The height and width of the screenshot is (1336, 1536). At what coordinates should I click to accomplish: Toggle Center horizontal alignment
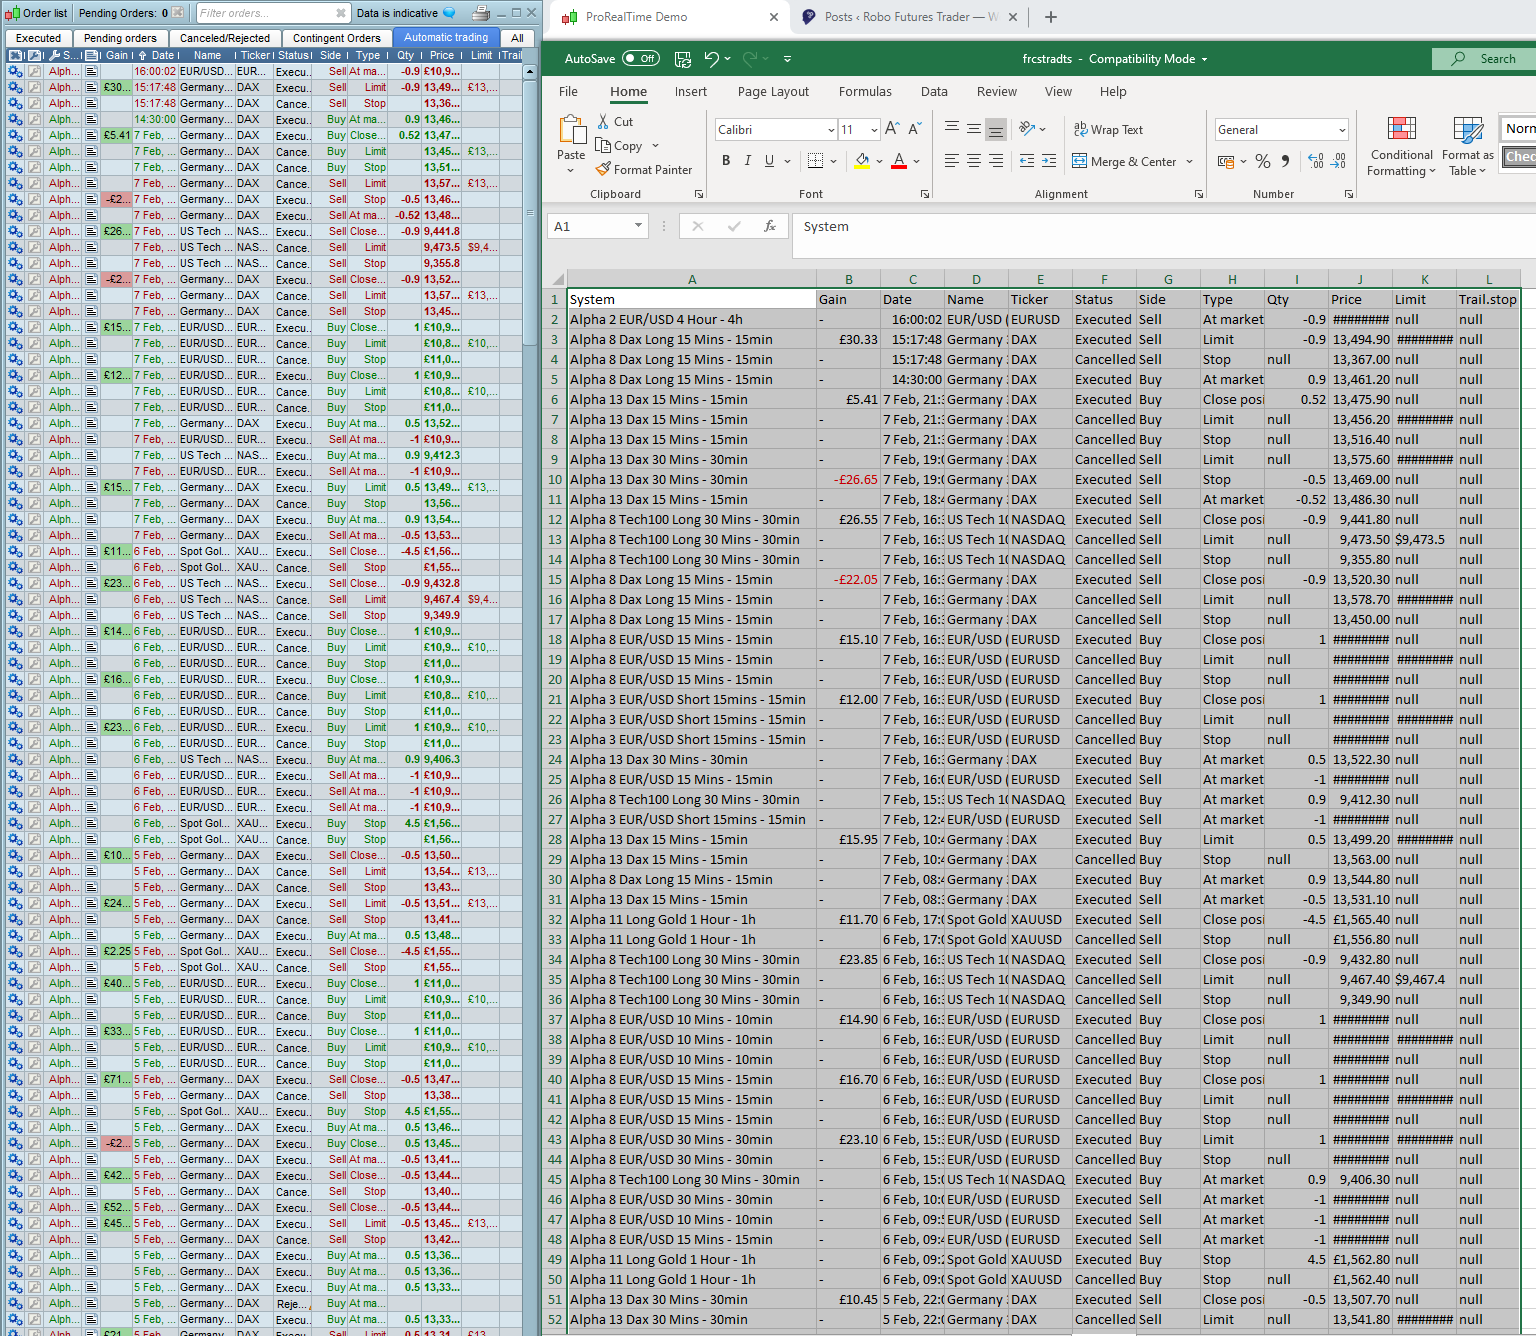974,161
